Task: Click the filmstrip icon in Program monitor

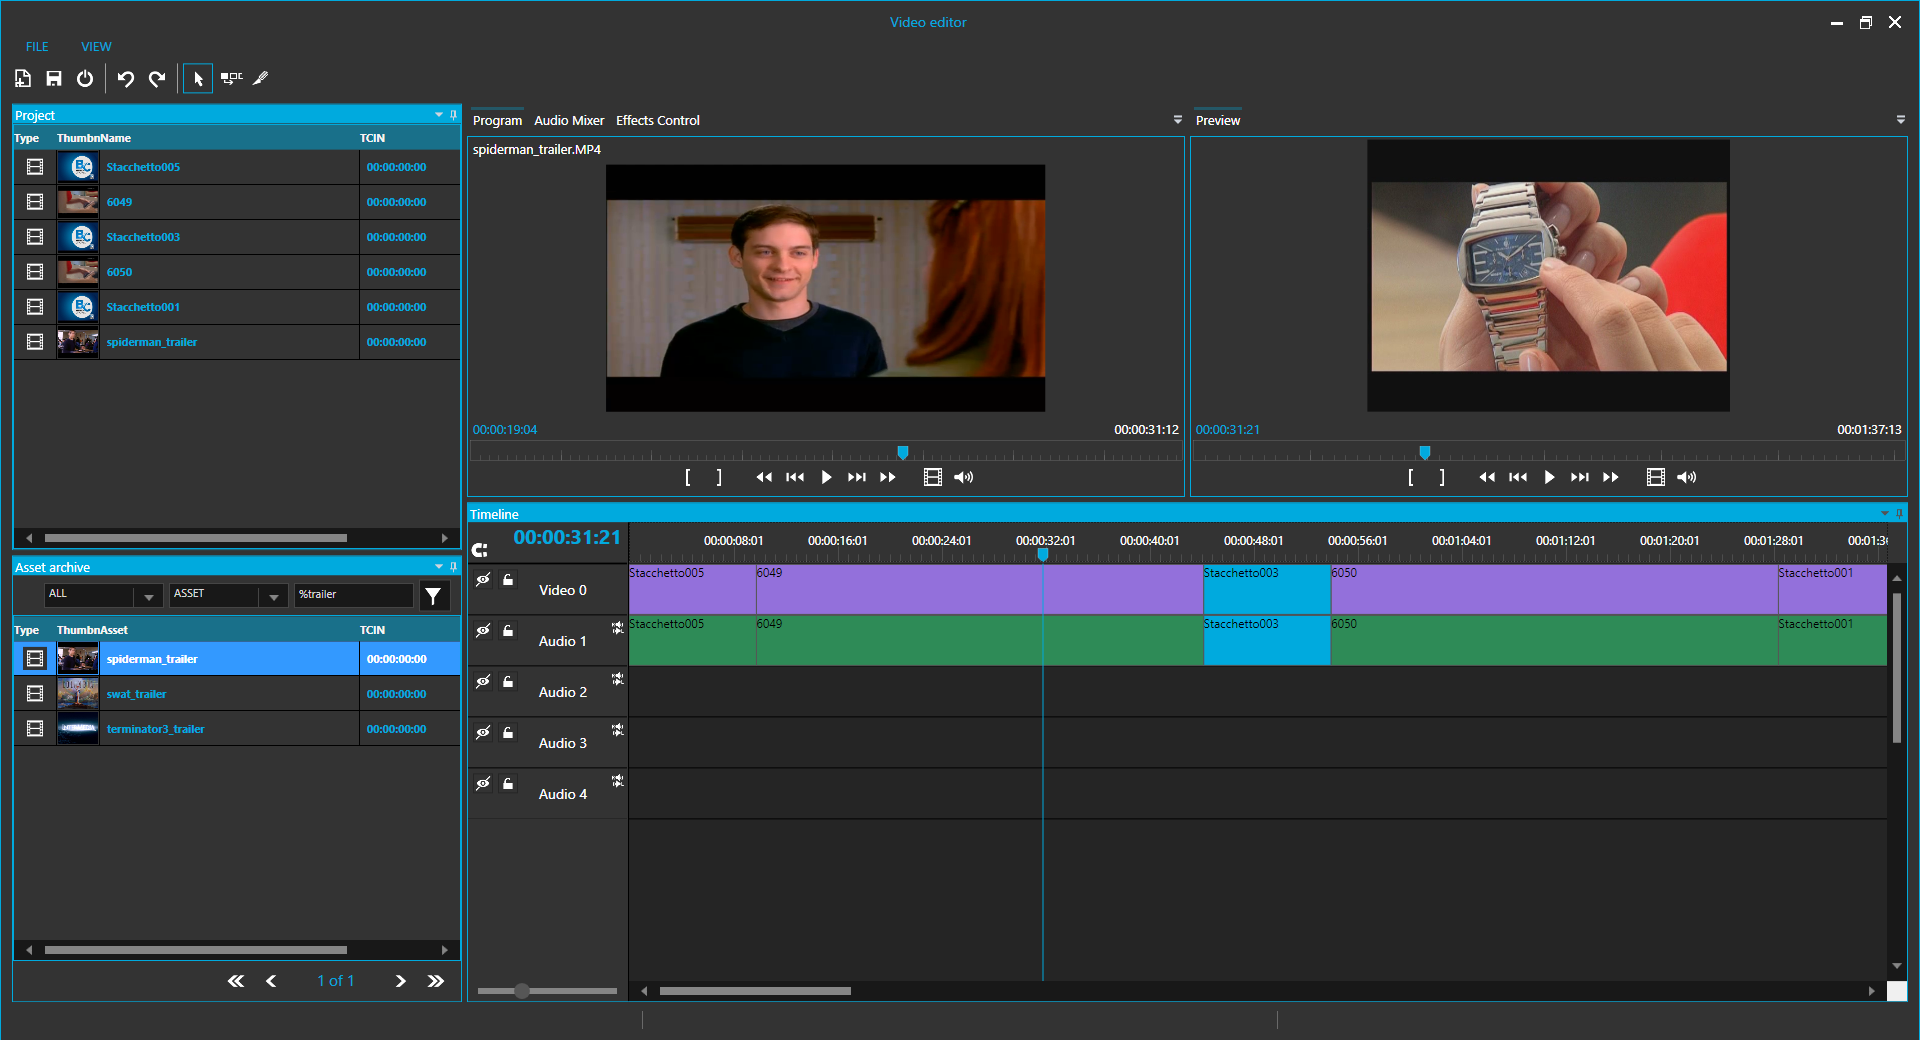Action: tap(933, 477)
